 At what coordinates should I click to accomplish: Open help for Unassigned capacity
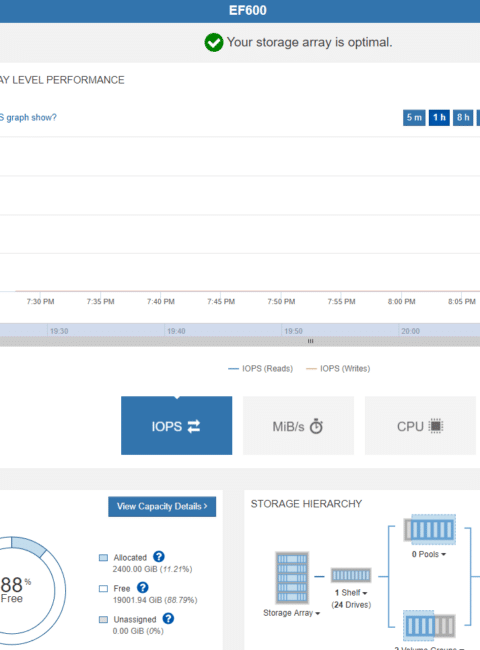click(168, 618)
